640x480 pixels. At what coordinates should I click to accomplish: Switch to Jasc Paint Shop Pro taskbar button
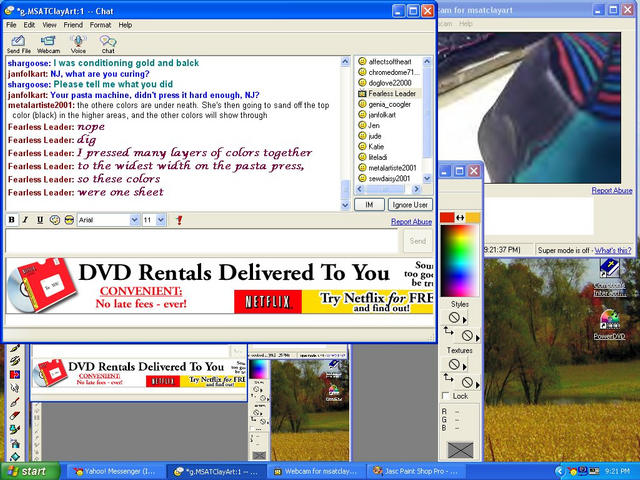(416, 471)
